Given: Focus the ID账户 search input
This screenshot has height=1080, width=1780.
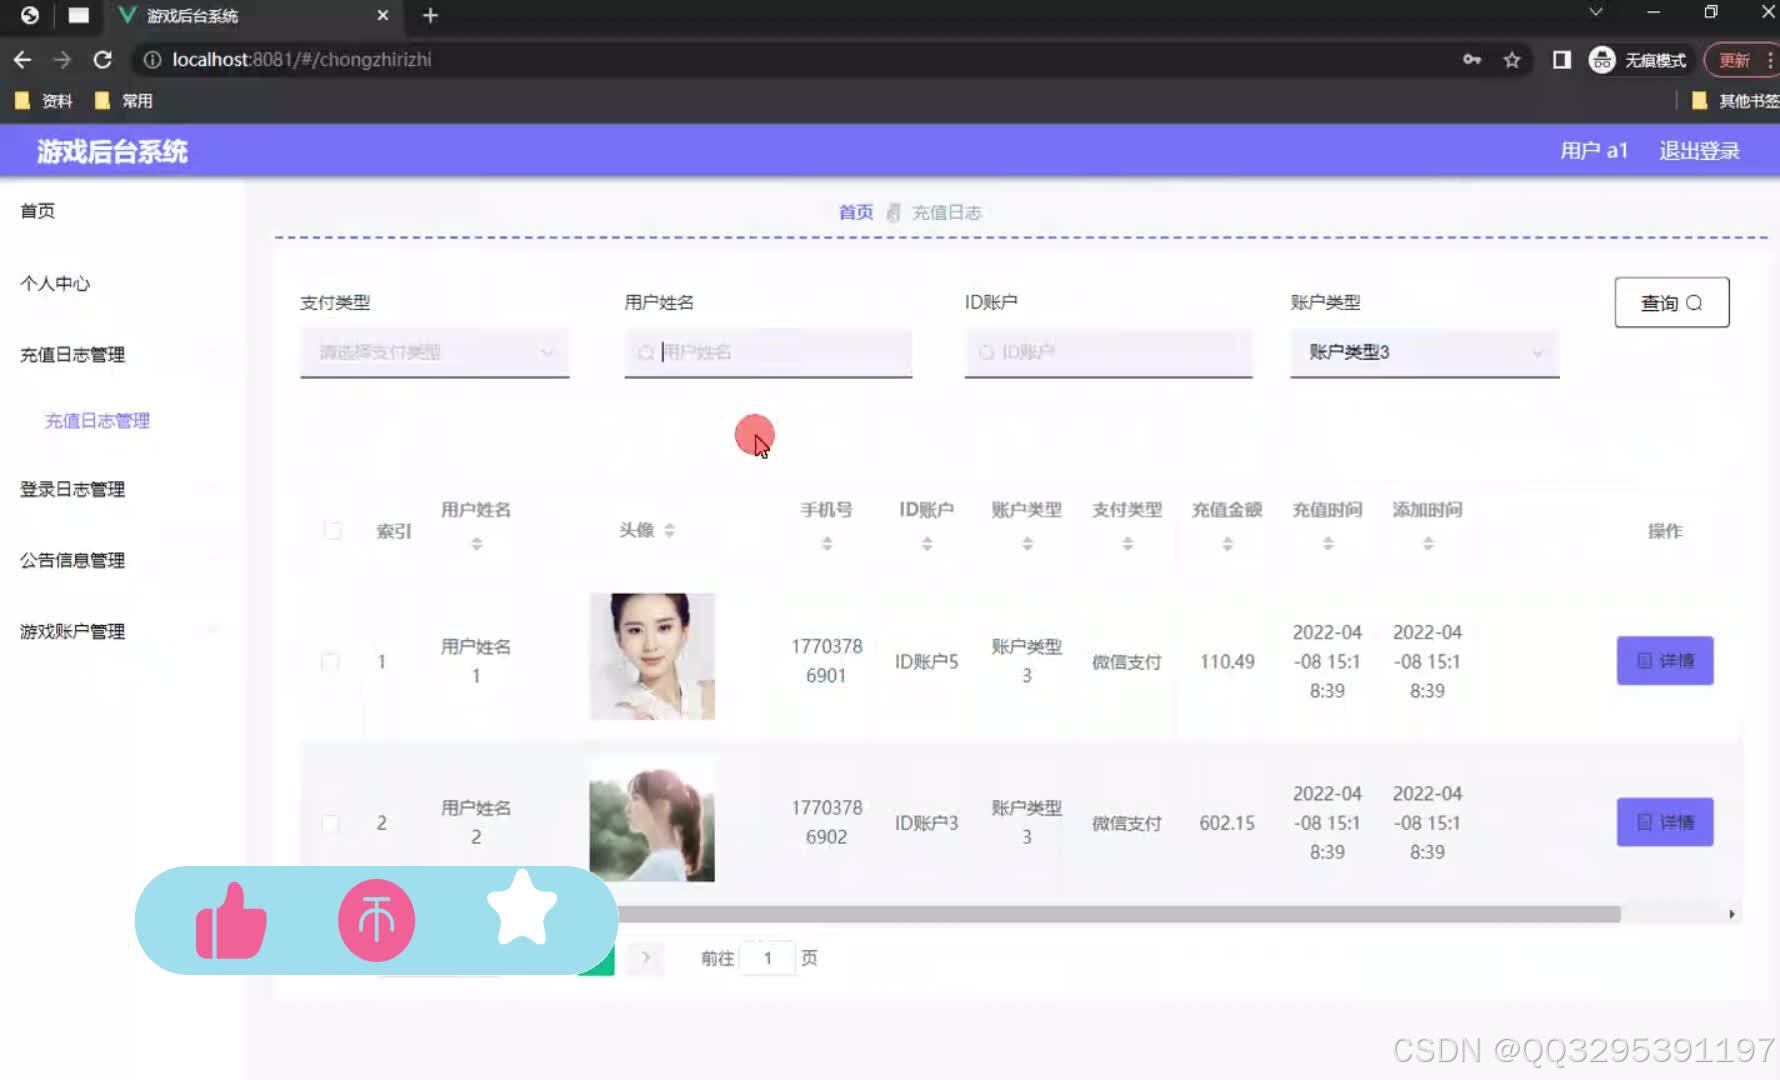Looking at the screenshot, I should pyautogui.click(x=1108, y=352).
